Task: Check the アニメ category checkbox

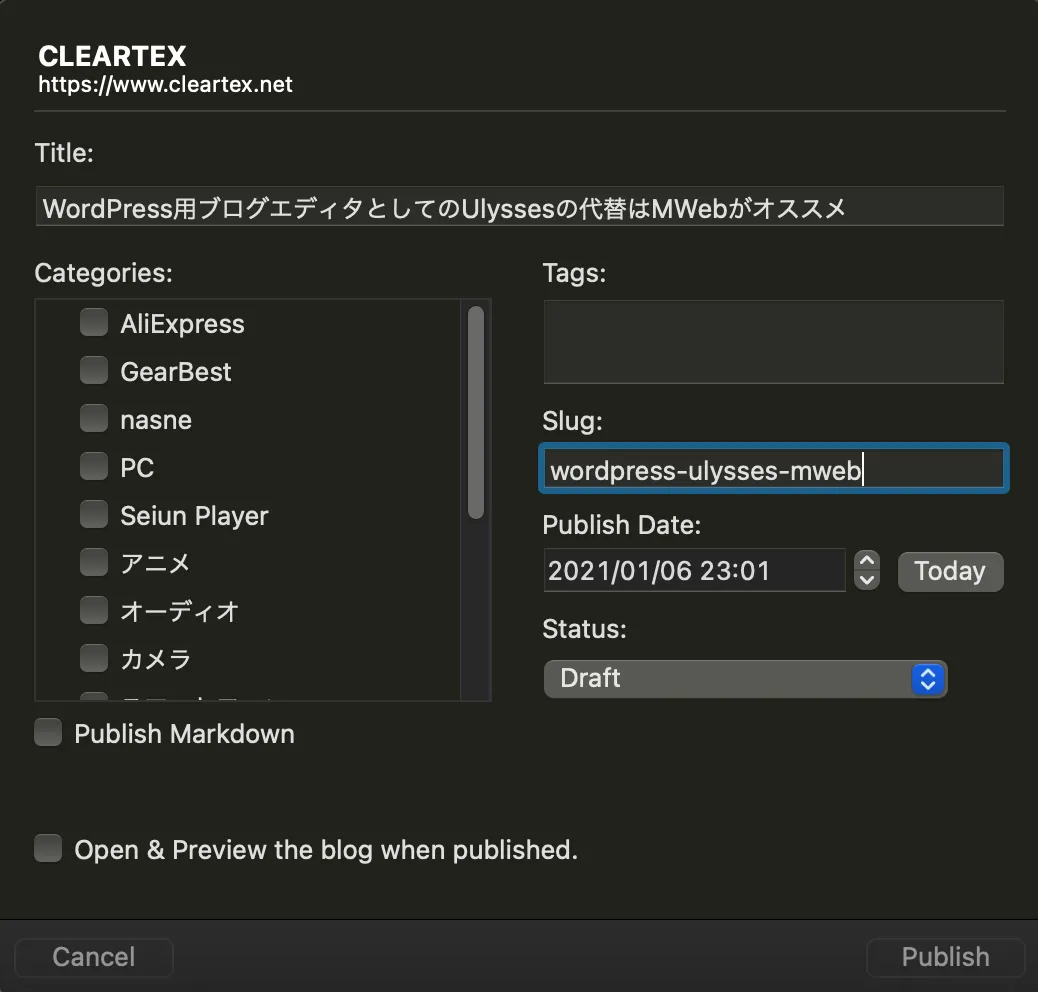Action: pos(93,562)
